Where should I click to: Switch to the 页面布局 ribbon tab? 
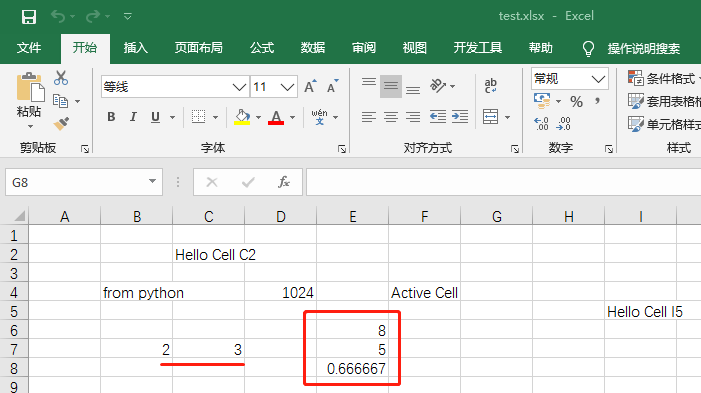click(x=198, y=48)
